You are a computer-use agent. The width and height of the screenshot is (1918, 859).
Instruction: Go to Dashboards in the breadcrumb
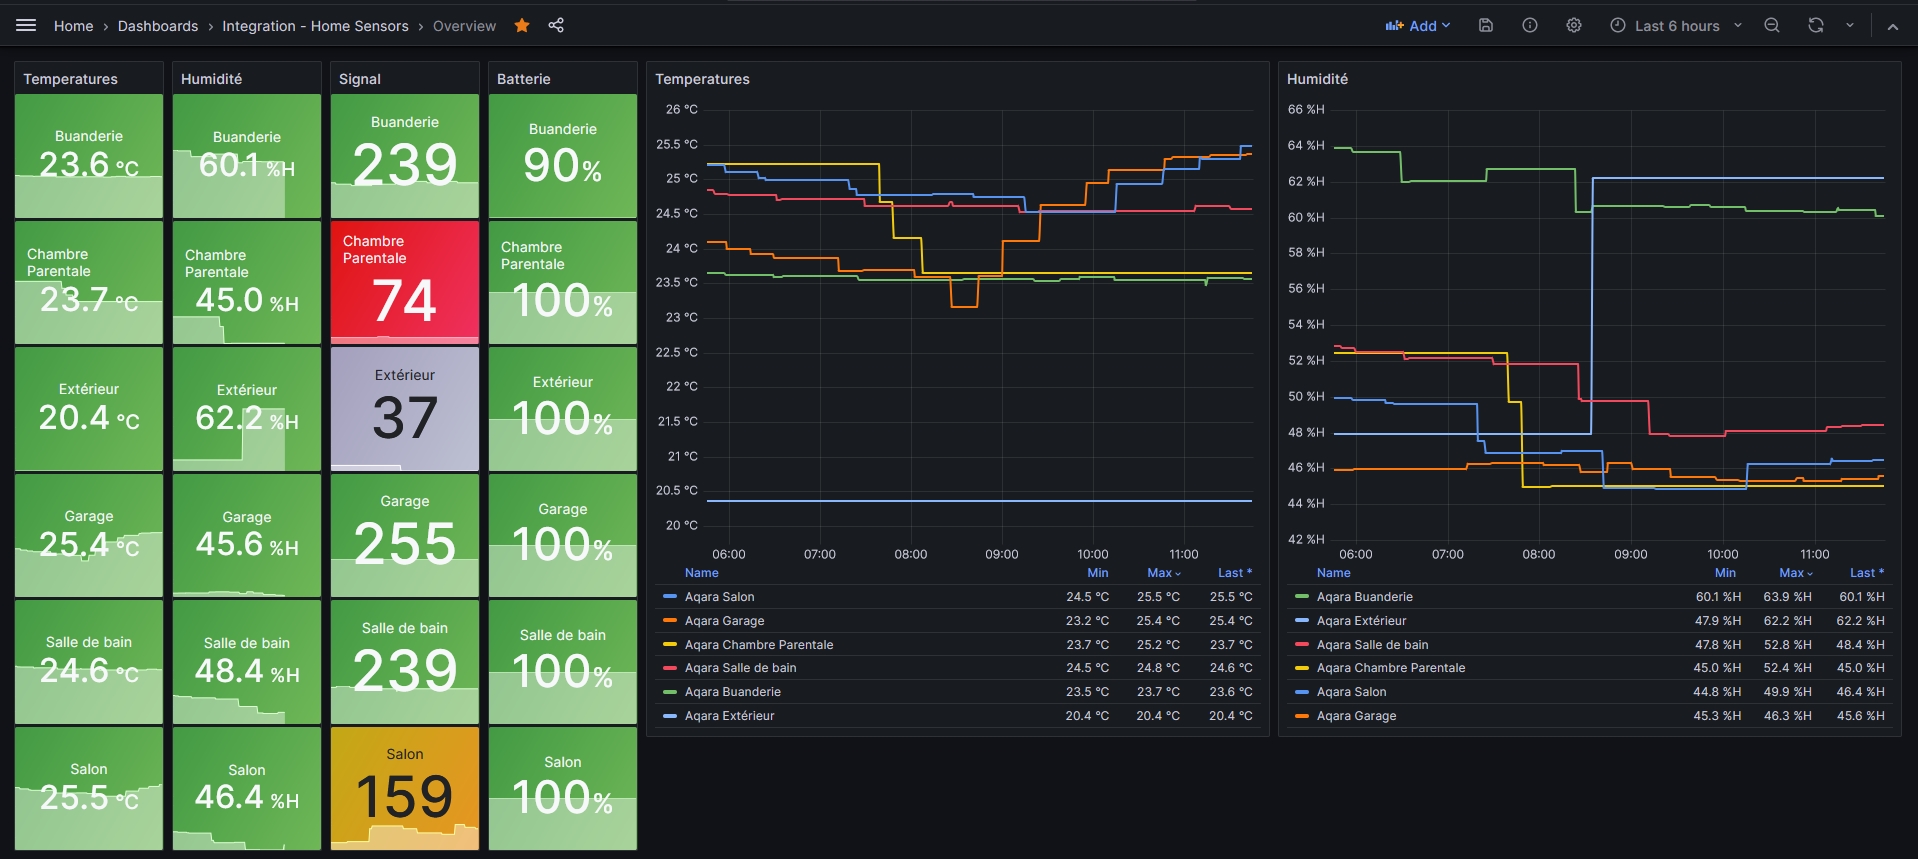(x=158, y=26)
